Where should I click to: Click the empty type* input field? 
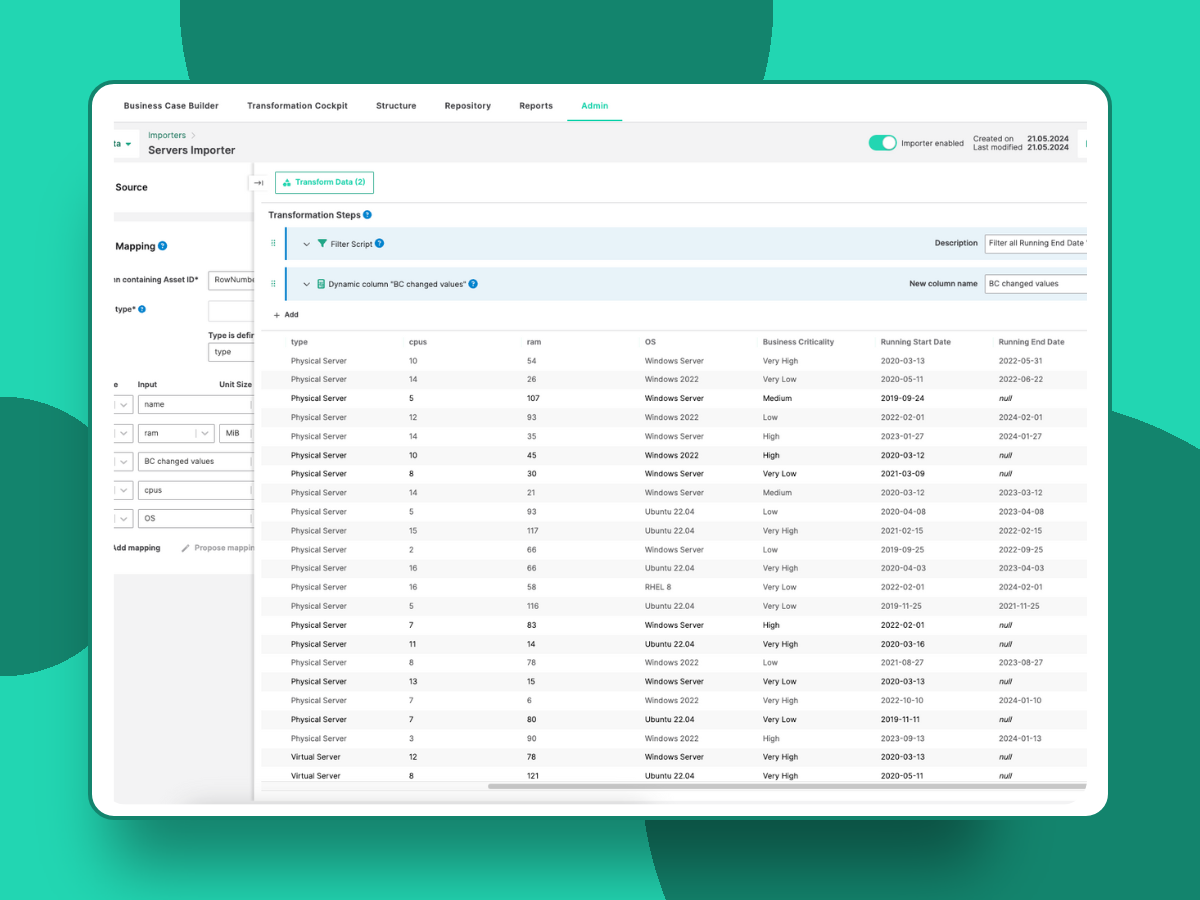point(230,311)
